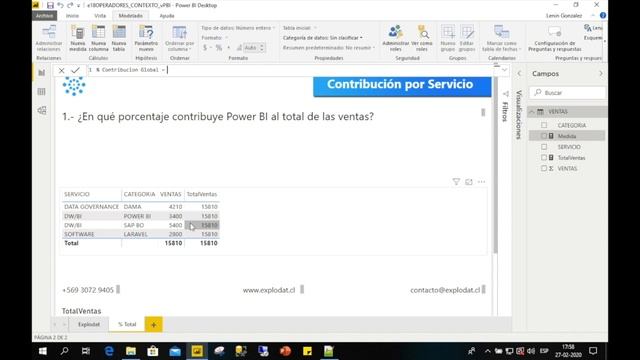
Task: Check the CATEGORIA field checkbox
Action: 544,125
